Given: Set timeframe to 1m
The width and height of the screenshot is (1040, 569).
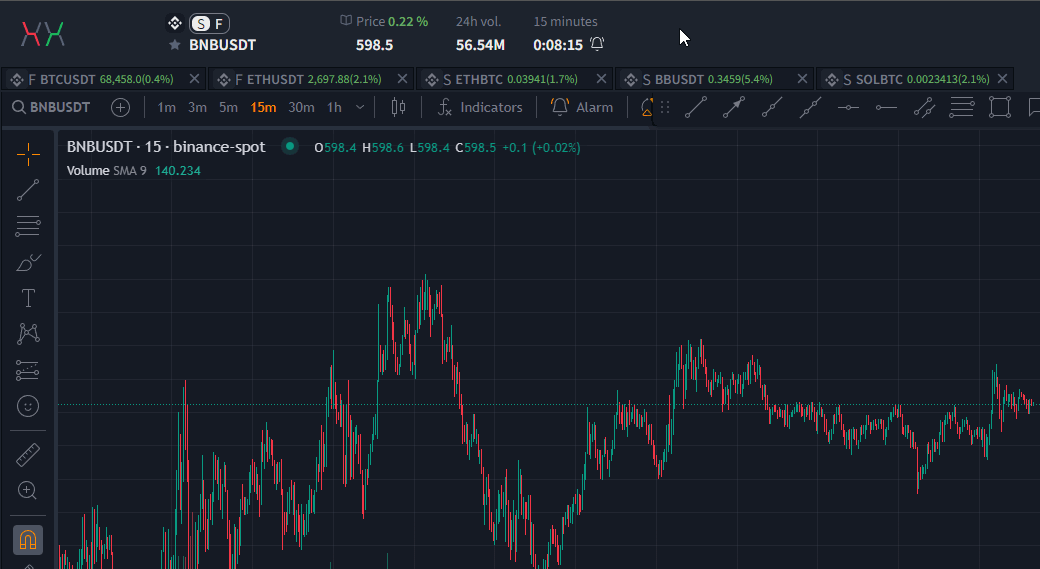Looking at the screenshot, I should pos(166,107).
